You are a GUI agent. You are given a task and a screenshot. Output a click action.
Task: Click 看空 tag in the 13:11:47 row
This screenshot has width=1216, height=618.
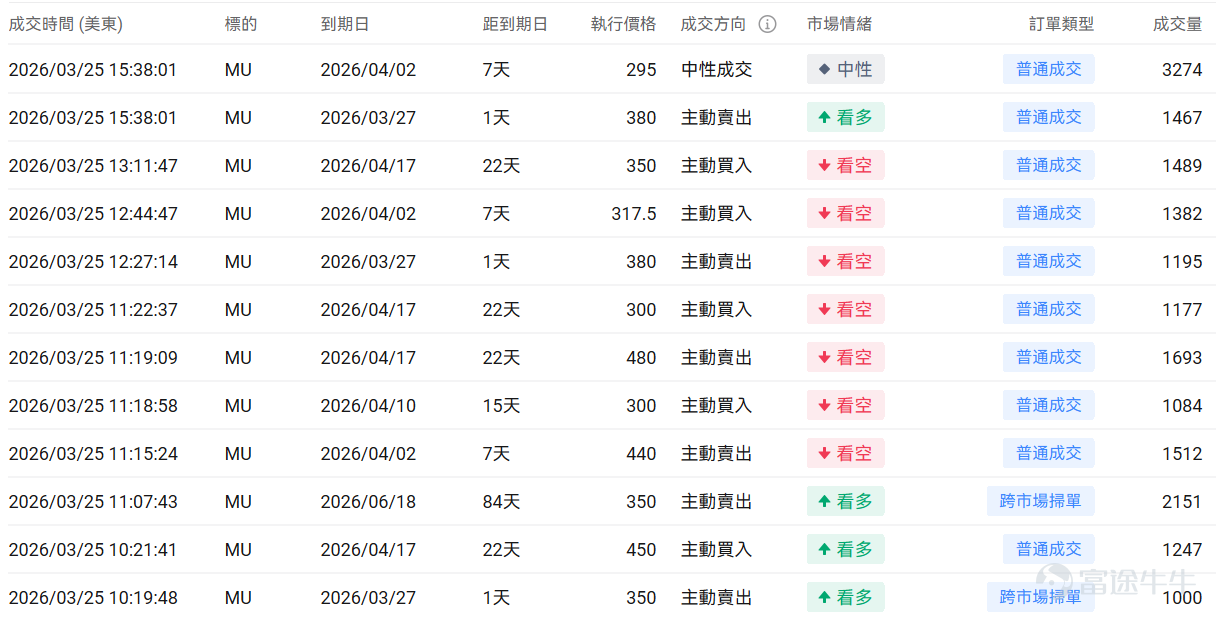pyautogui.click(x=846, y=165)
